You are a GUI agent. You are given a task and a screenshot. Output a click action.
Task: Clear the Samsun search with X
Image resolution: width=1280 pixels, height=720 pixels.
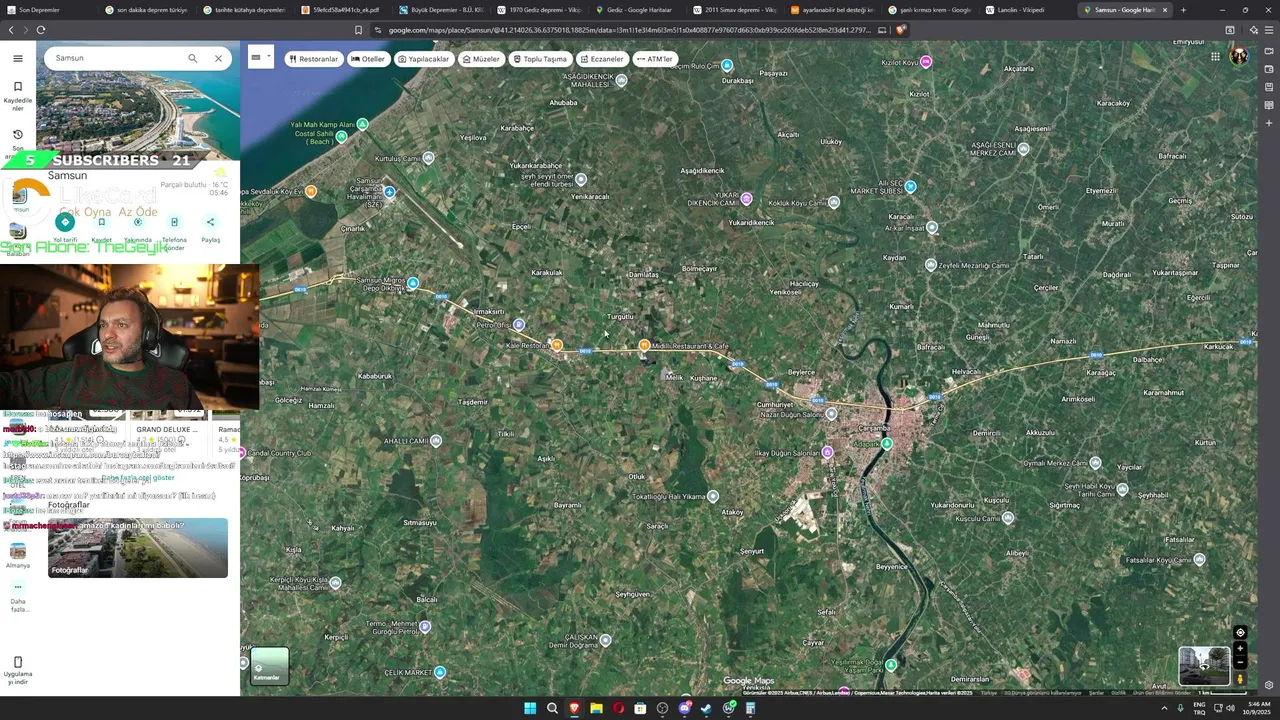coord(218,58)
